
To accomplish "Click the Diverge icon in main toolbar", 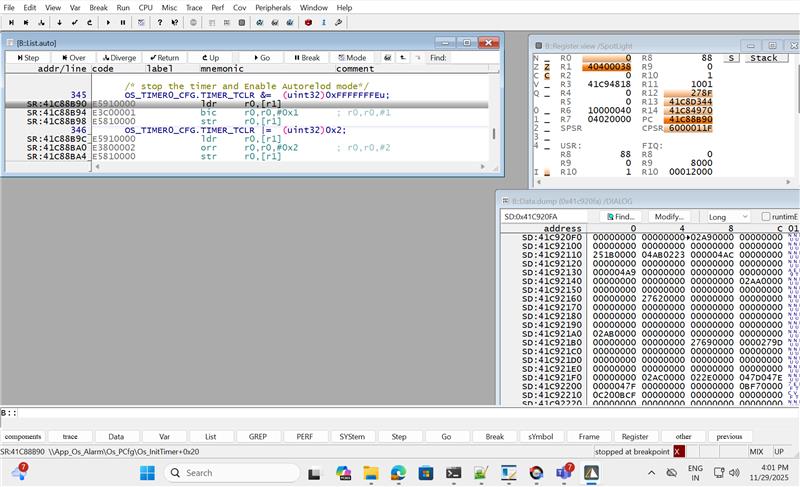I will (x=41, y=22).
